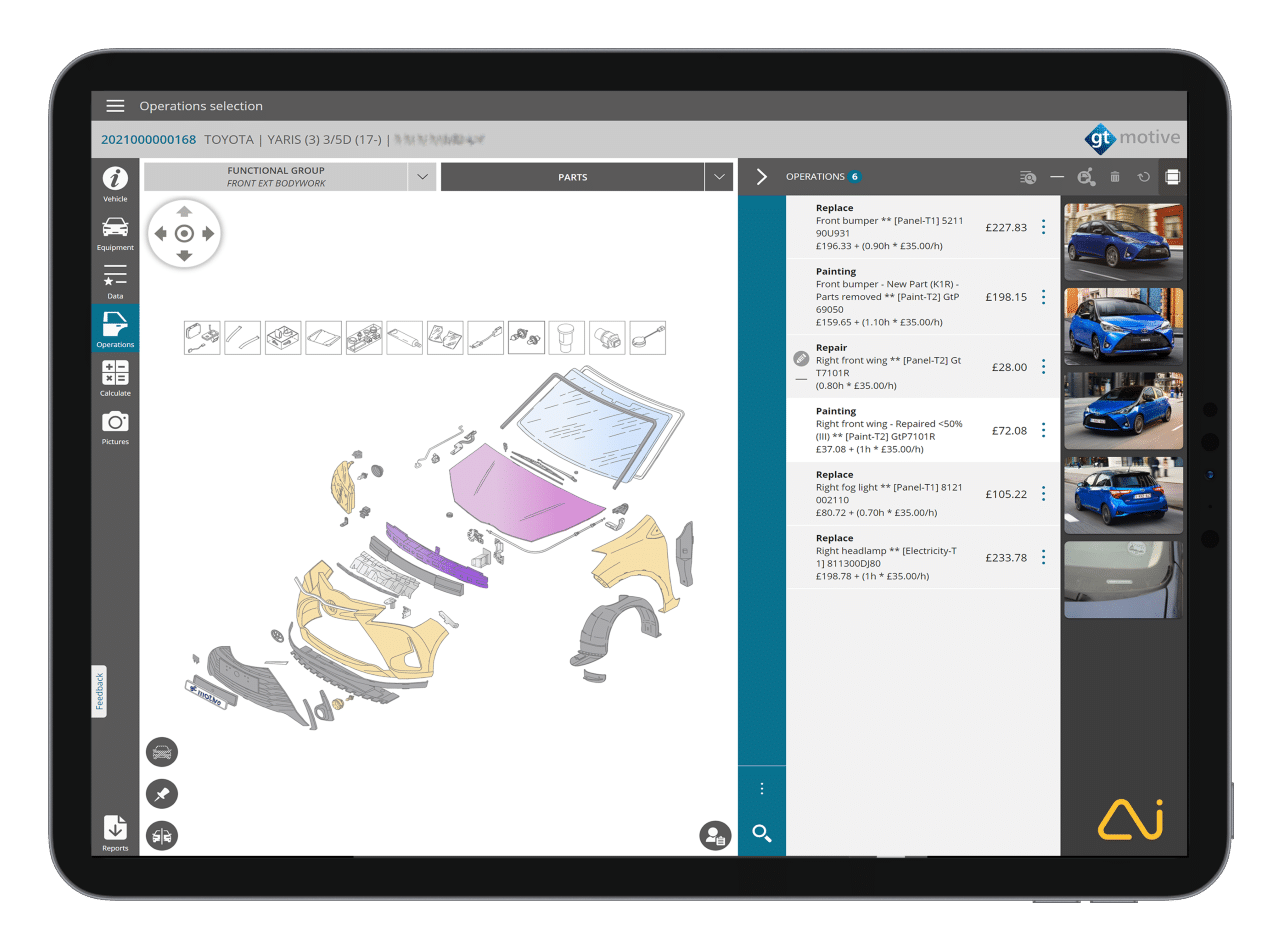Select the Painting Front bumper New Part operation
The height and width of the screenshot is (949, 1280).
click(923, 297)
